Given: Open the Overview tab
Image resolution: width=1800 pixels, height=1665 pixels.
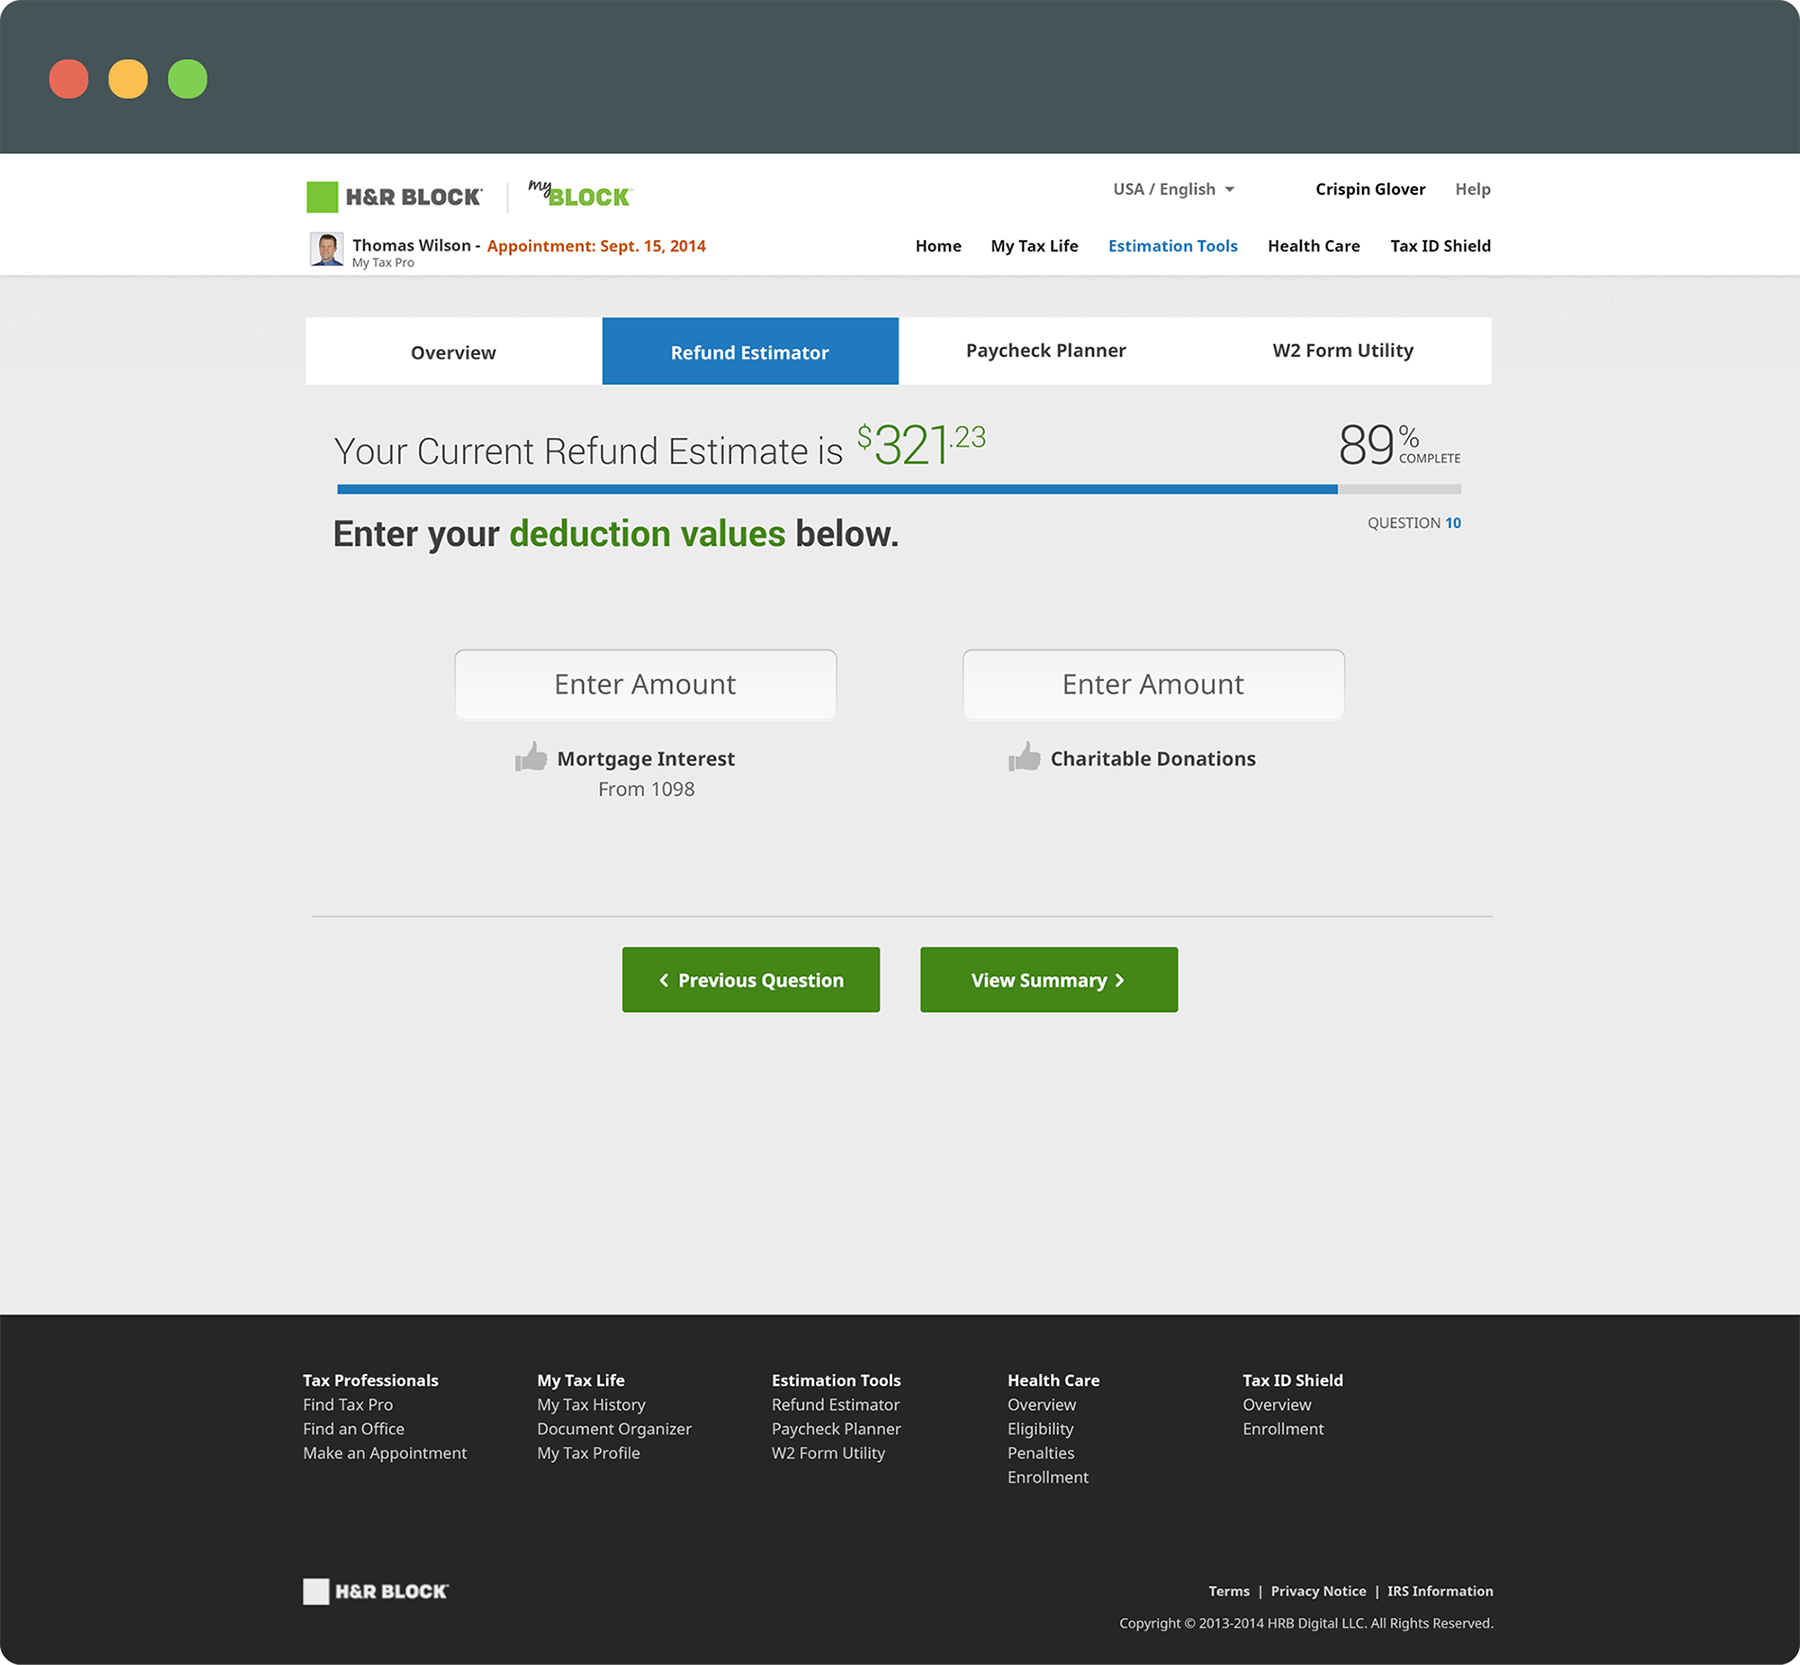Looking at the screenshot, I should [x=453, y=352].
